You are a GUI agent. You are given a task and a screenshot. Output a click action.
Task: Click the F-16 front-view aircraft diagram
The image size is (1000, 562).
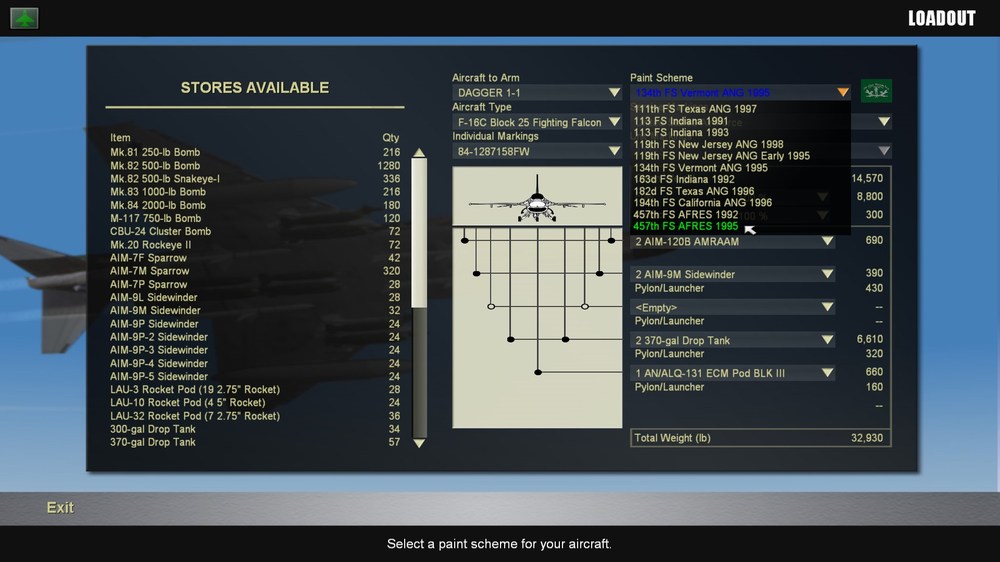[x=537, y=200]
